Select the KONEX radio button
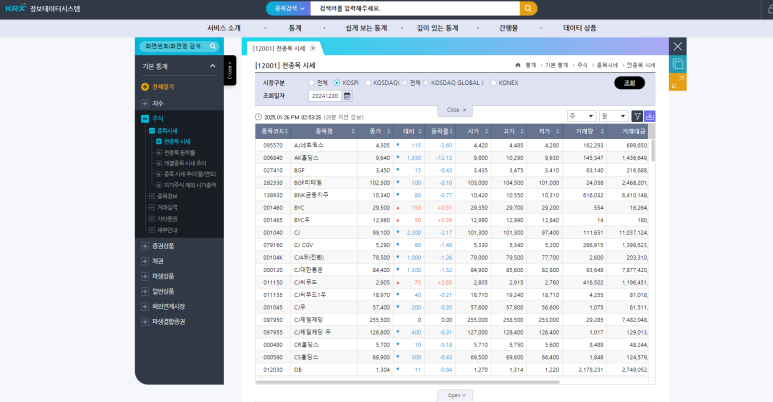The image size is (773, 402). tap(493, 83)
